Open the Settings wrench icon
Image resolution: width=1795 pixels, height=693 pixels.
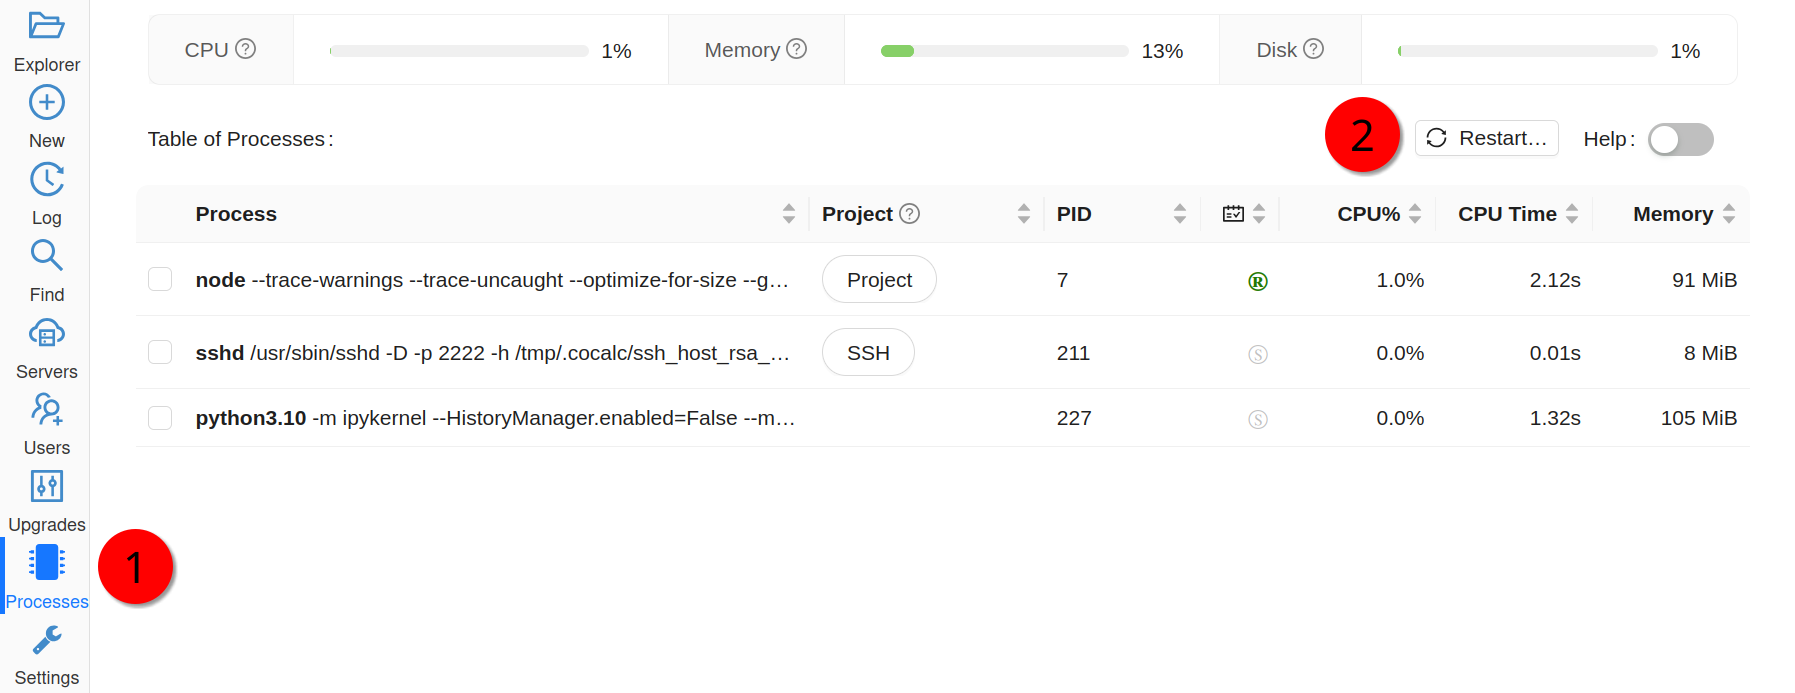tap(46, 641)
